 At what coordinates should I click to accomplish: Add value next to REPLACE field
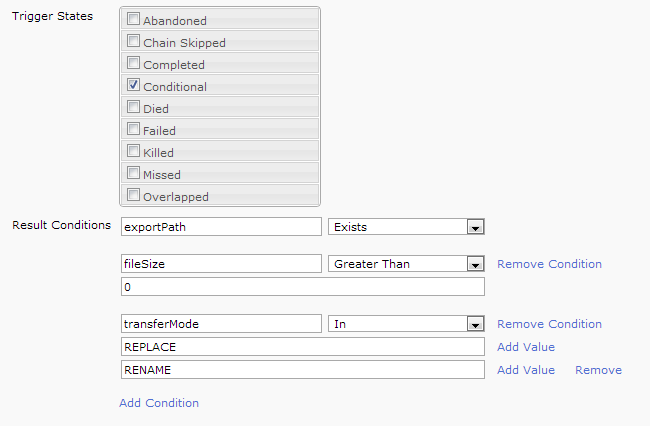(x=525, y=347)
